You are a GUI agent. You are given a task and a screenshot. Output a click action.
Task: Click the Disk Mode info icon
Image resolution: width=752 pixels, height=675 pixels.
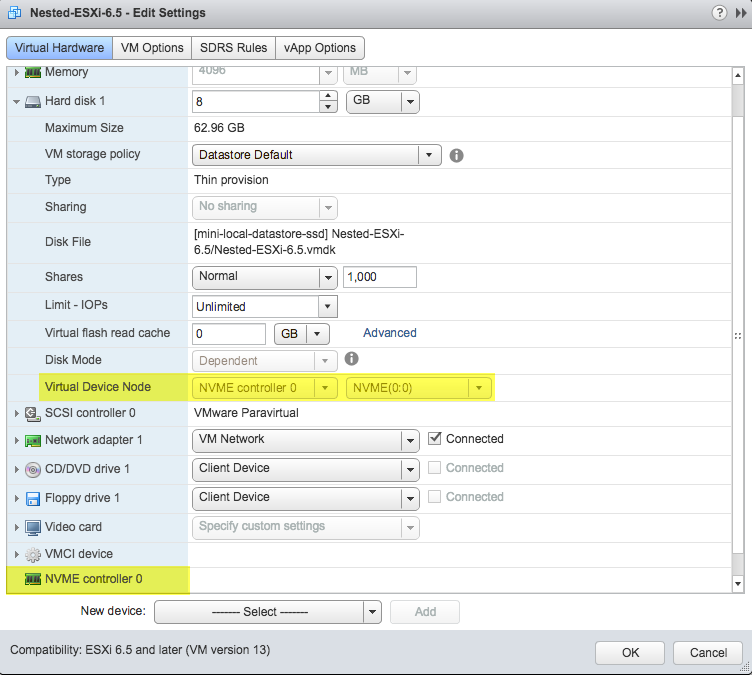tap(351, 359)
